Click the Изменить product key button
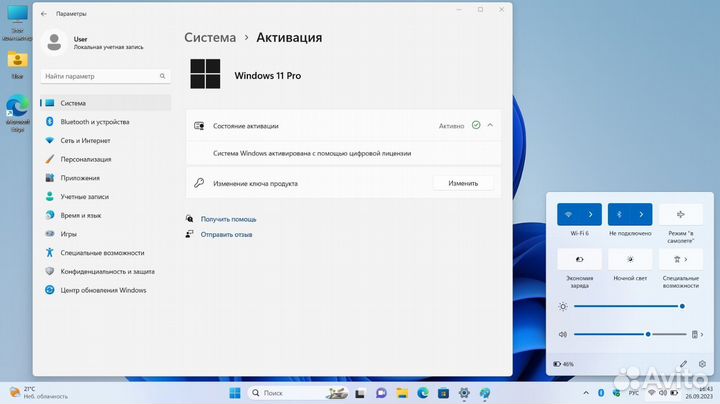Viewport: 720px width, 404px height. coord(463,183)
